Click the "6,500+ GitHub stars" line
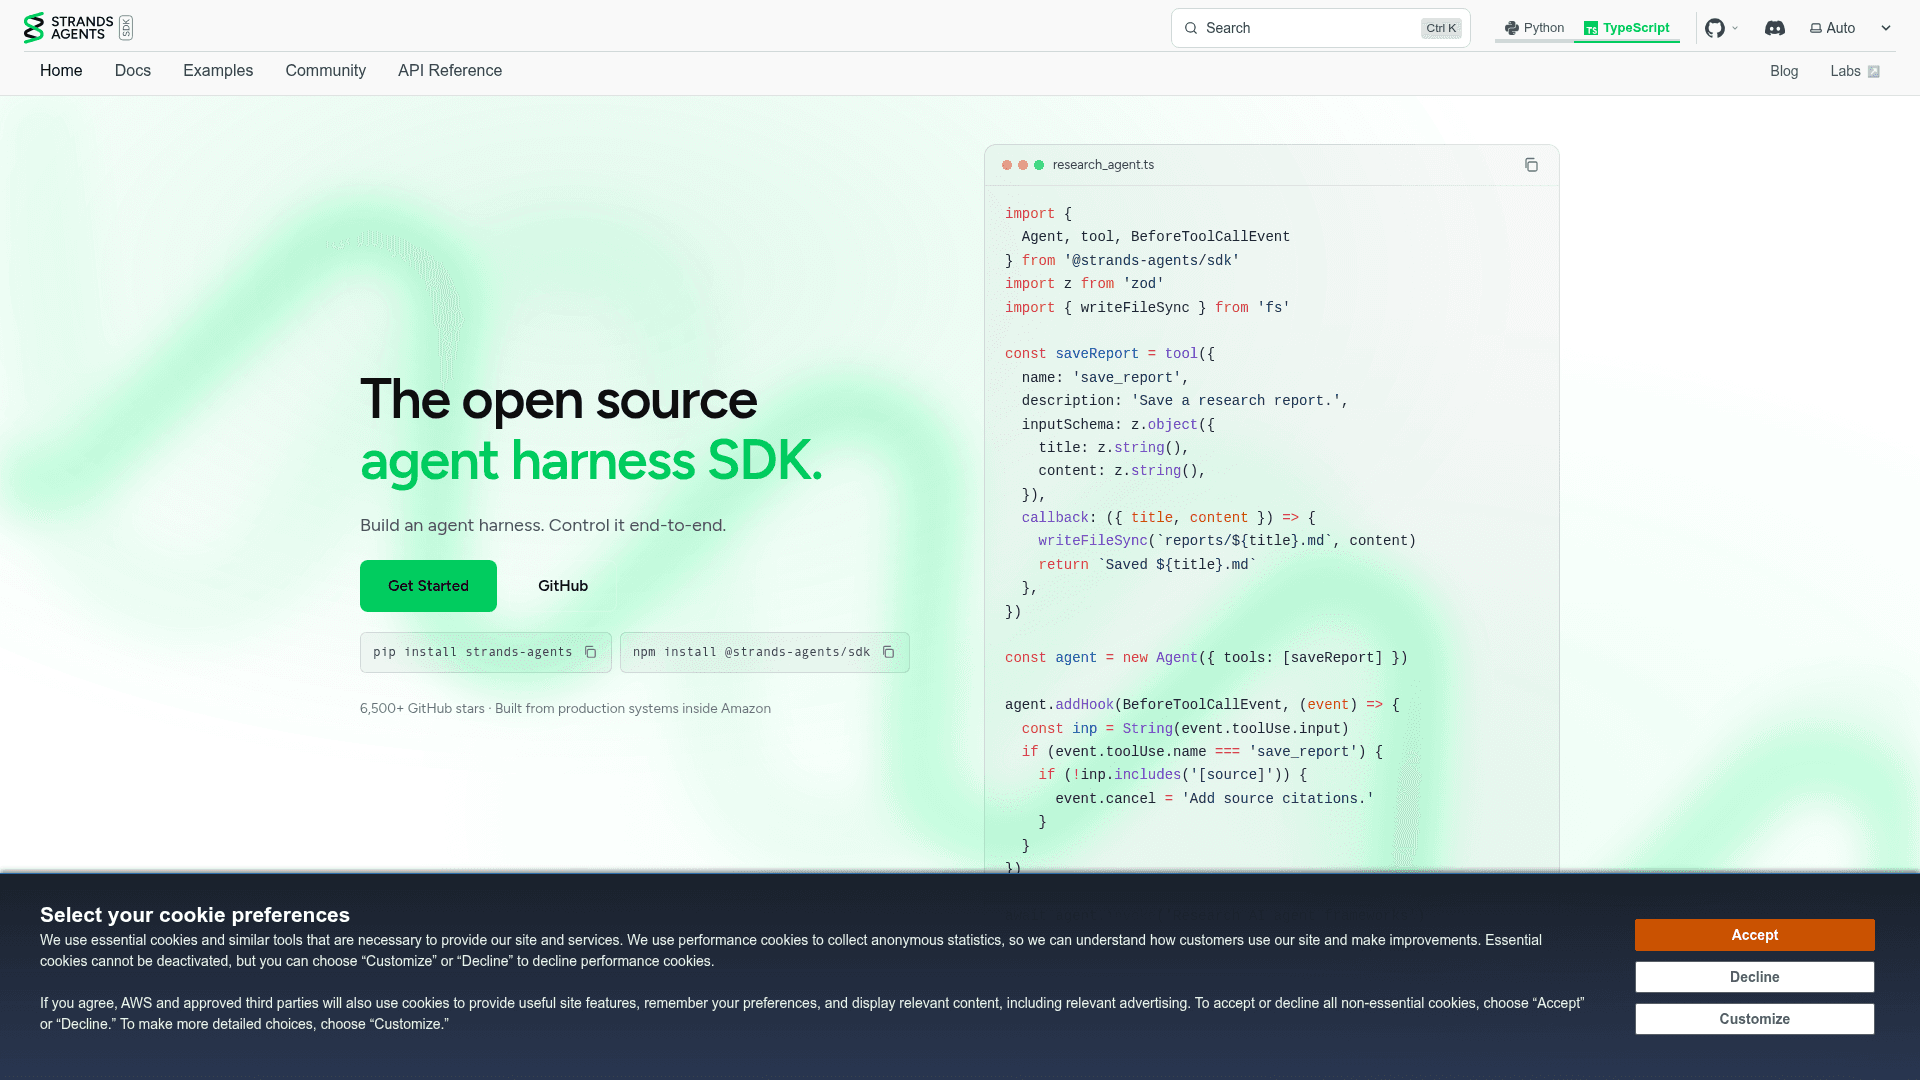This screenshot has width=1920, height=1080. [x=565, y=709]
